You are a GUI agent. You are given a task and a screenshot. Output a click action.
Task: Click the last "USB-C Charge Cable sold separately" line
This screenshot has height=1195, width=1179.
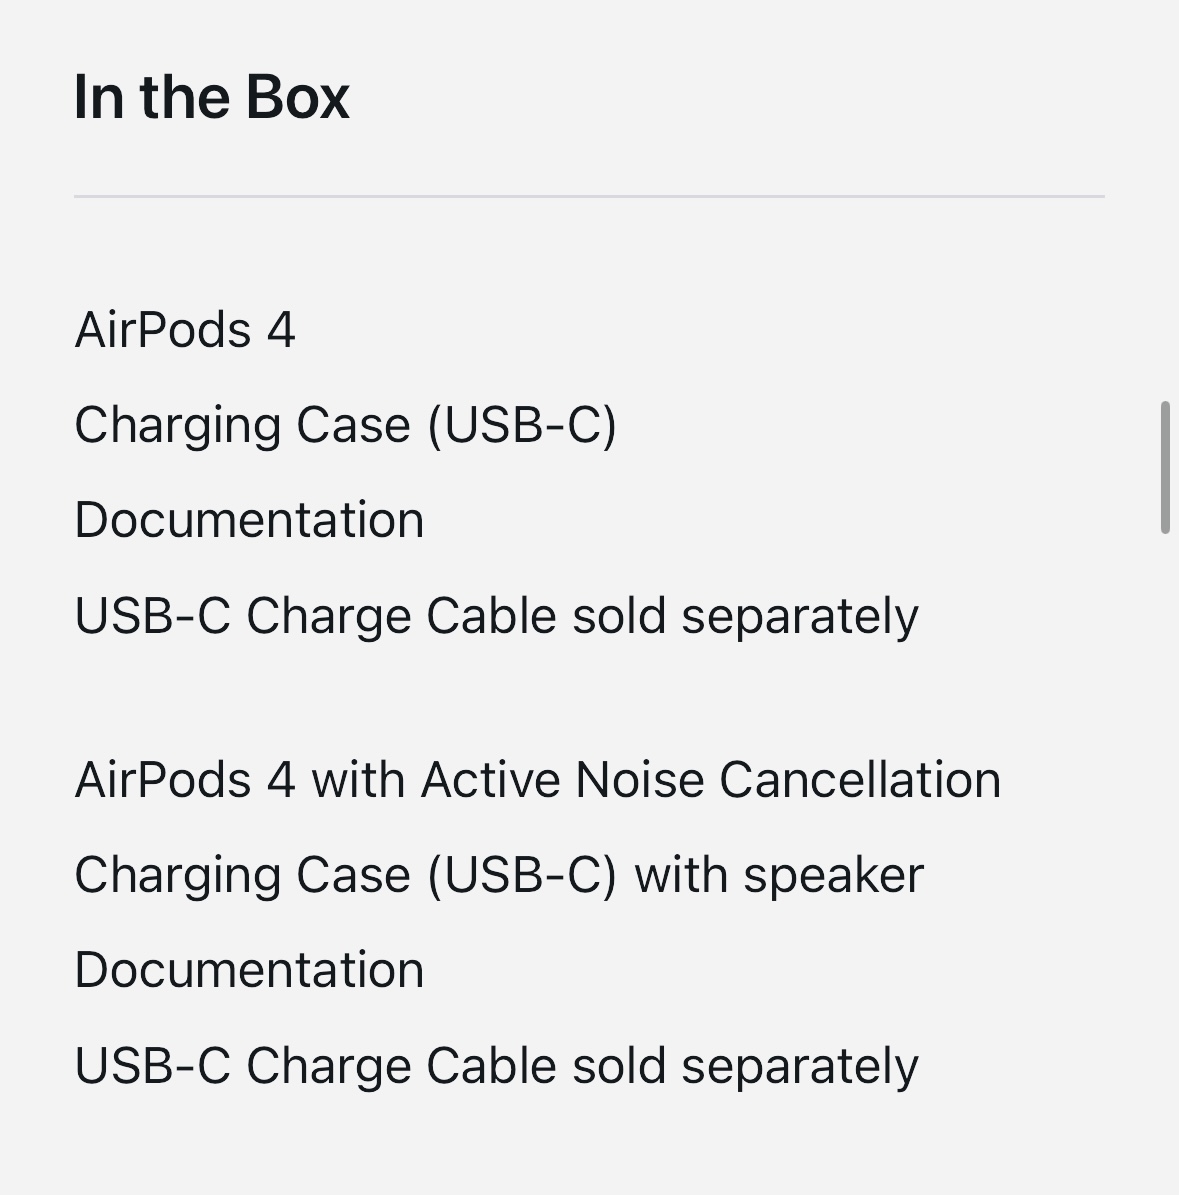coord(496,1066)
